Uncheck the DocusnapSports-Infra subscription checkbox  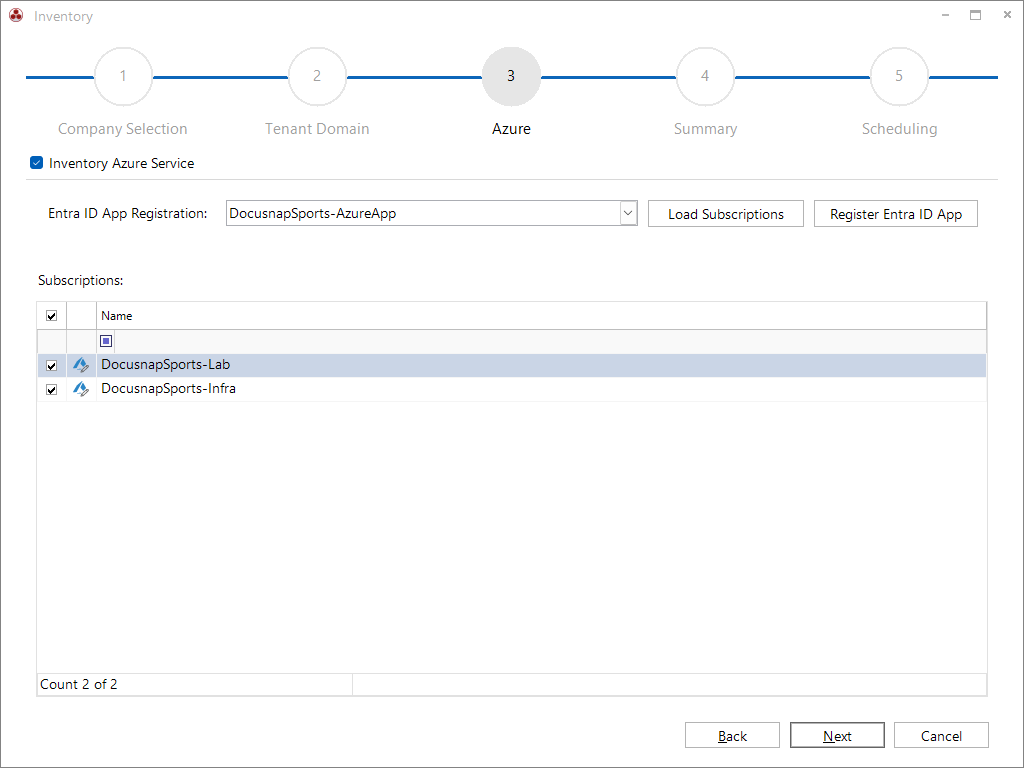[52, 390]
